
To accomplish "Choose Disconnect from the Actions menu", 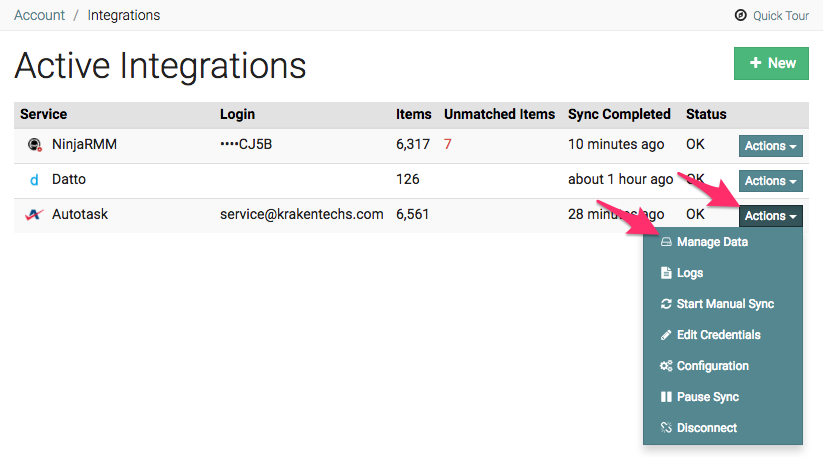I will click(x=723, y=428).
